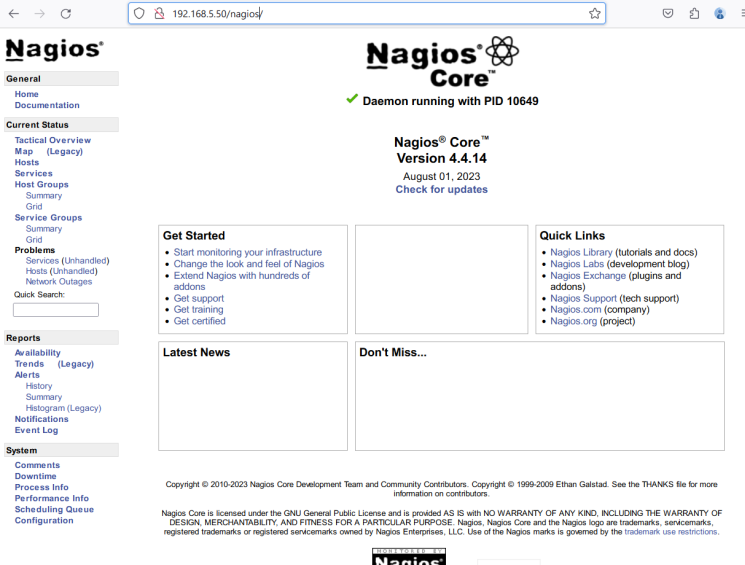
Task: Open Get certified link
Action: click(x=200, y=321)
